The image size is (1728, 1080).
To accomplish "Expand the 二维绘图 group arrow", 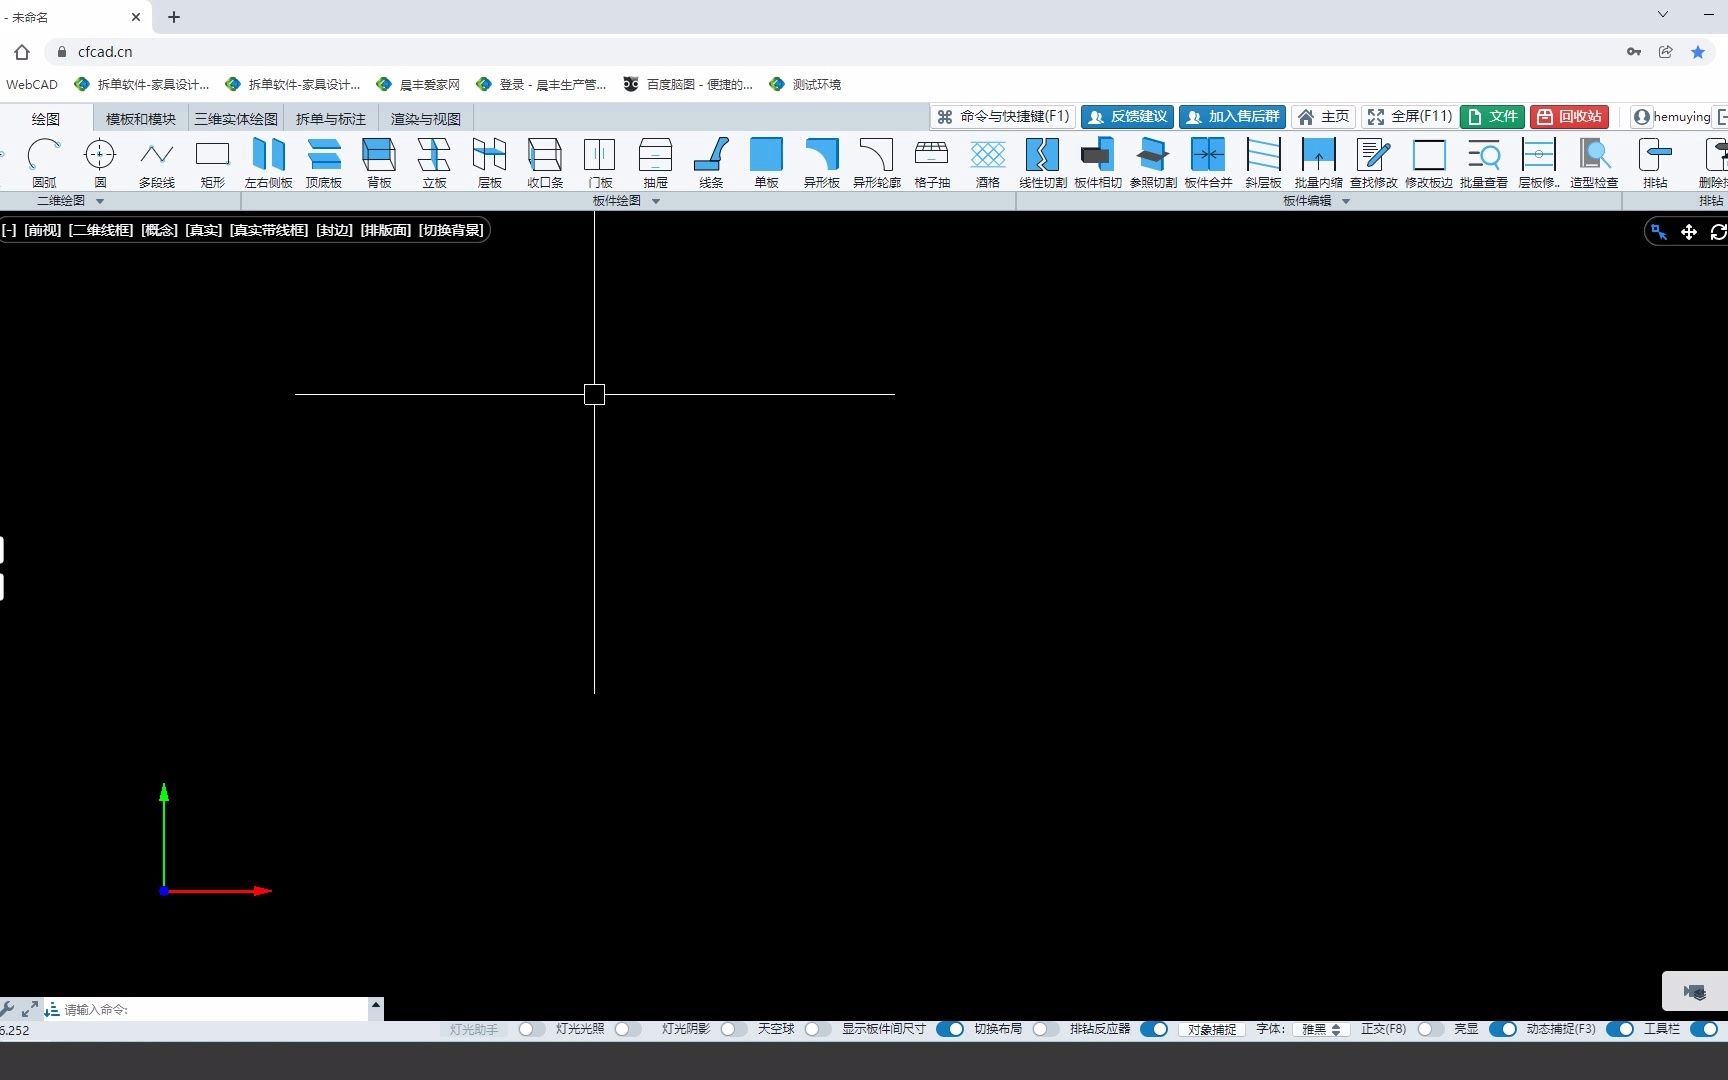I will click(99, 201).
